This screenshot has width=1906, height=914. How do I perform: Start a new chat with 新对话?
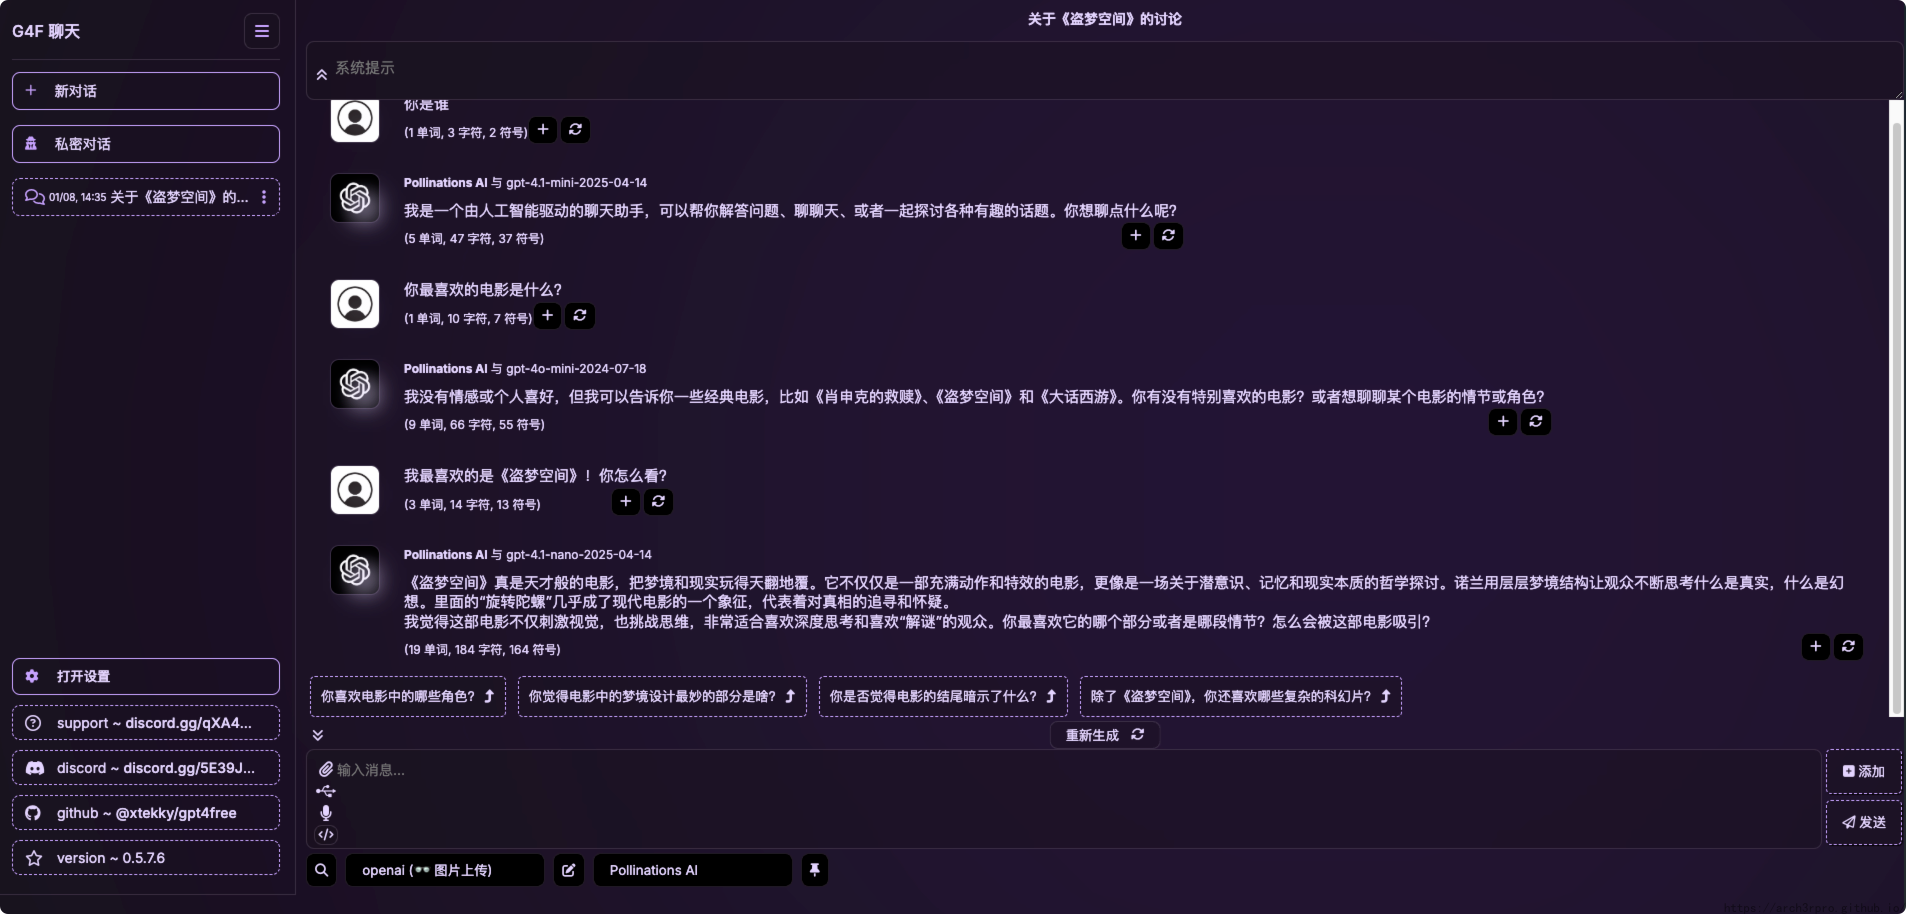(146, 91)
